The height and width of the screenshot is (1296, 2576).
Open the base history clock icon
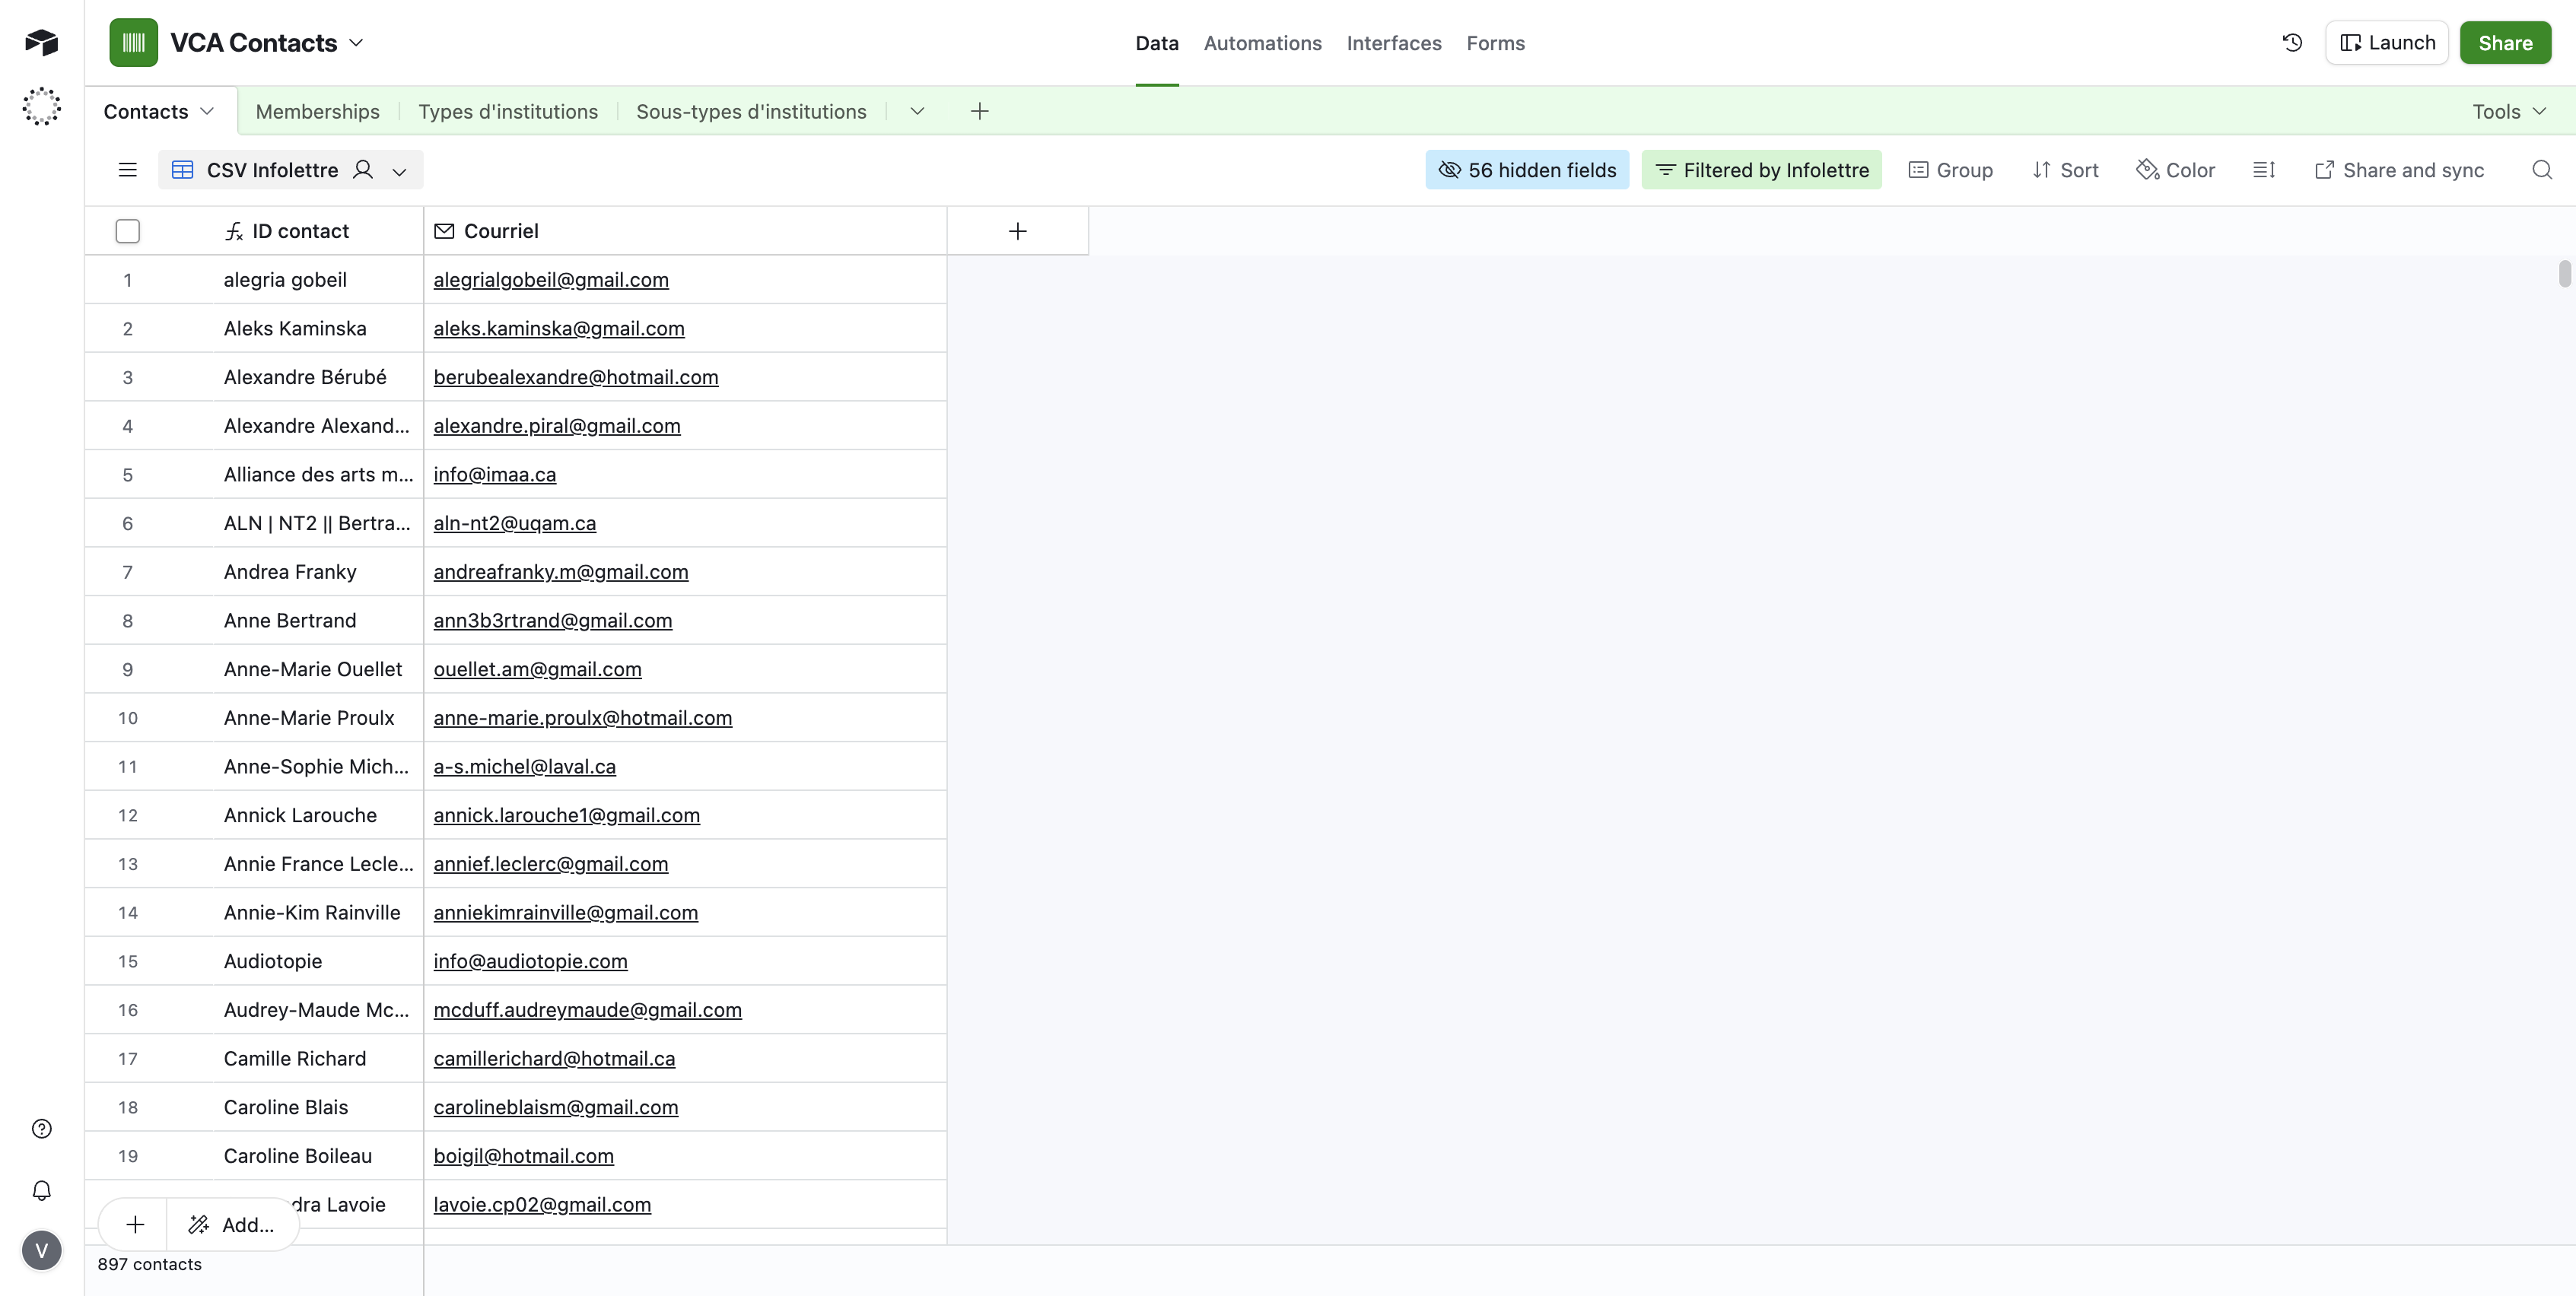(2292, 43)
